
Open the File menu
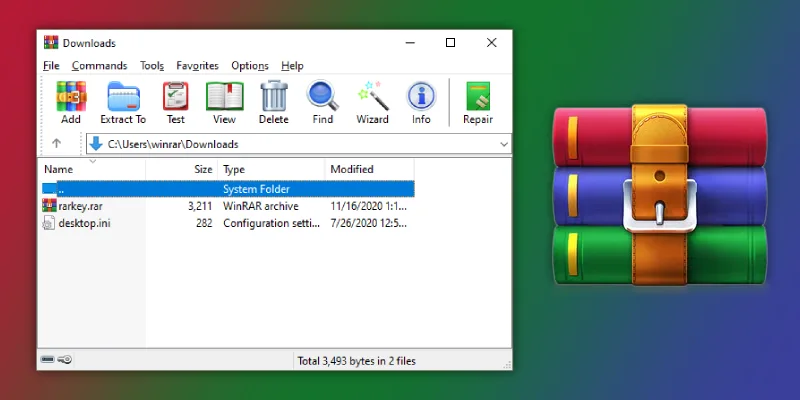click(51, 66)
